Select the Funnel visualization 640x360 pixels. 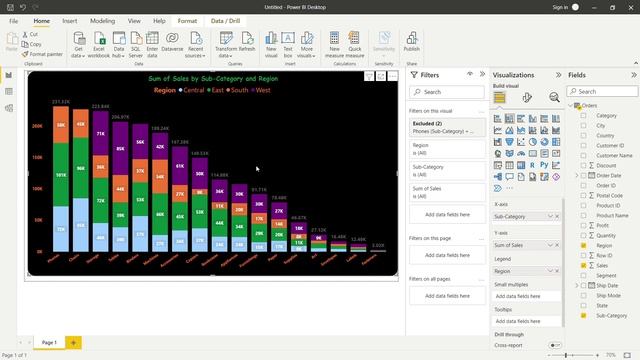[509, 142]
